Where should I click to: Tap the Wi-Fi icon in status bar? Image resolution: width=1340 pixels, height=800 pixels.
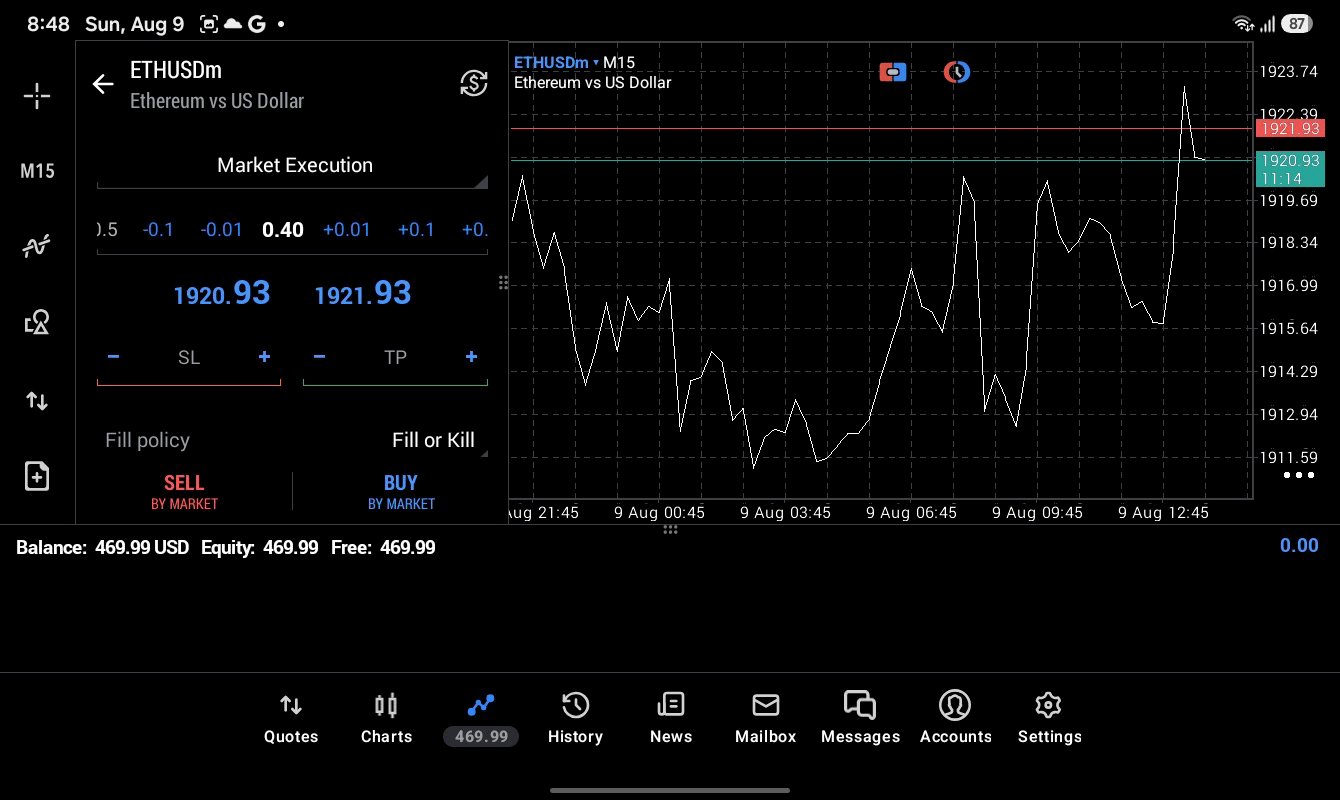pos(1243,24)
